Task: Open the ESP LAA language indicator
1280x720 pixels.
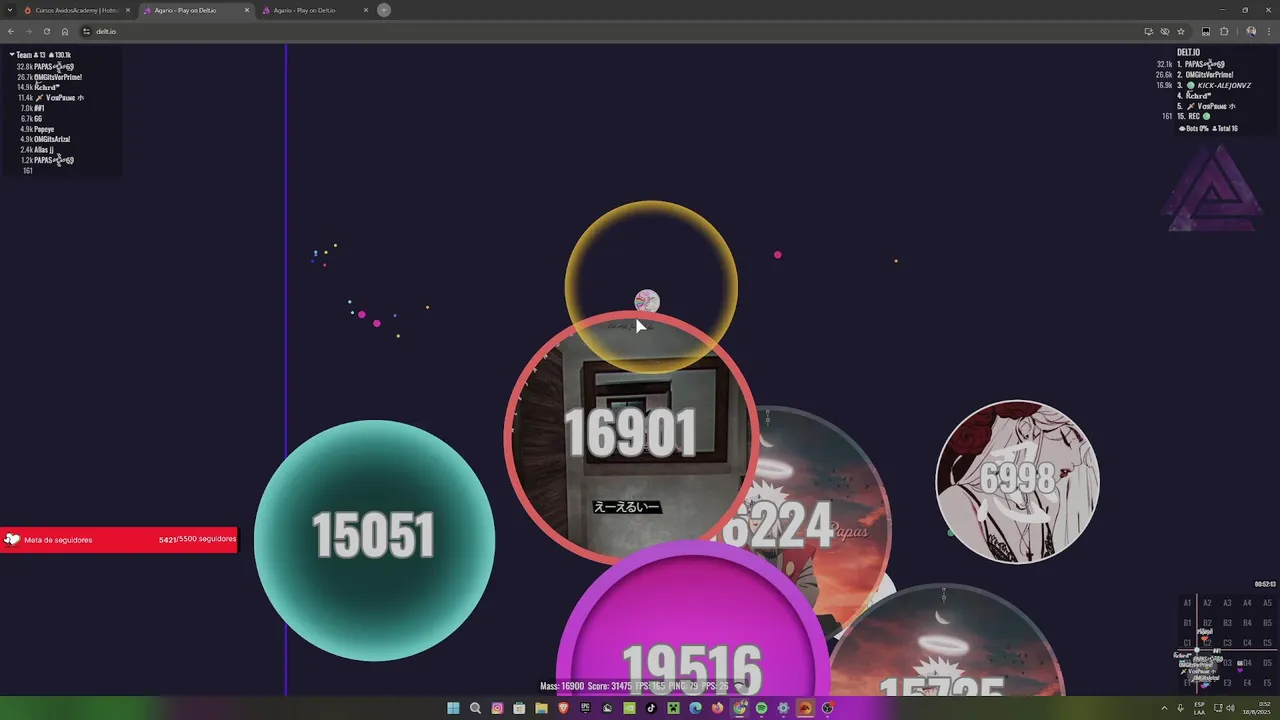Action: 1199,708
